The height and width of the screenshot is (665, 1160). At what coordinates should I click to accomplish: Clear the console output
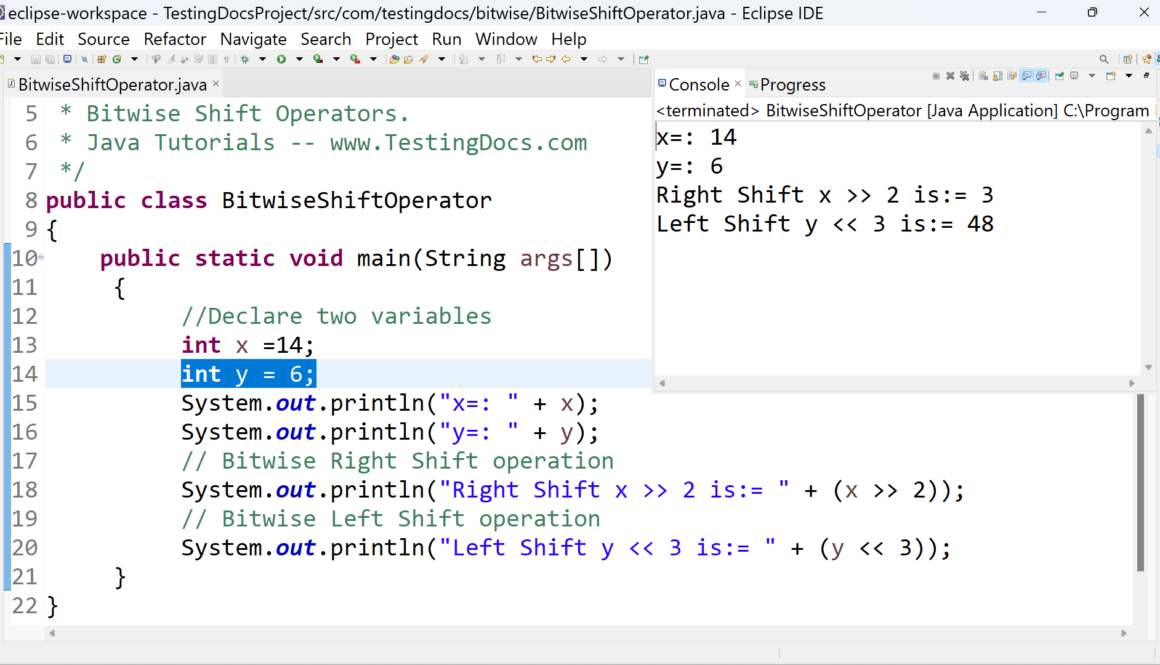point(984,76)
